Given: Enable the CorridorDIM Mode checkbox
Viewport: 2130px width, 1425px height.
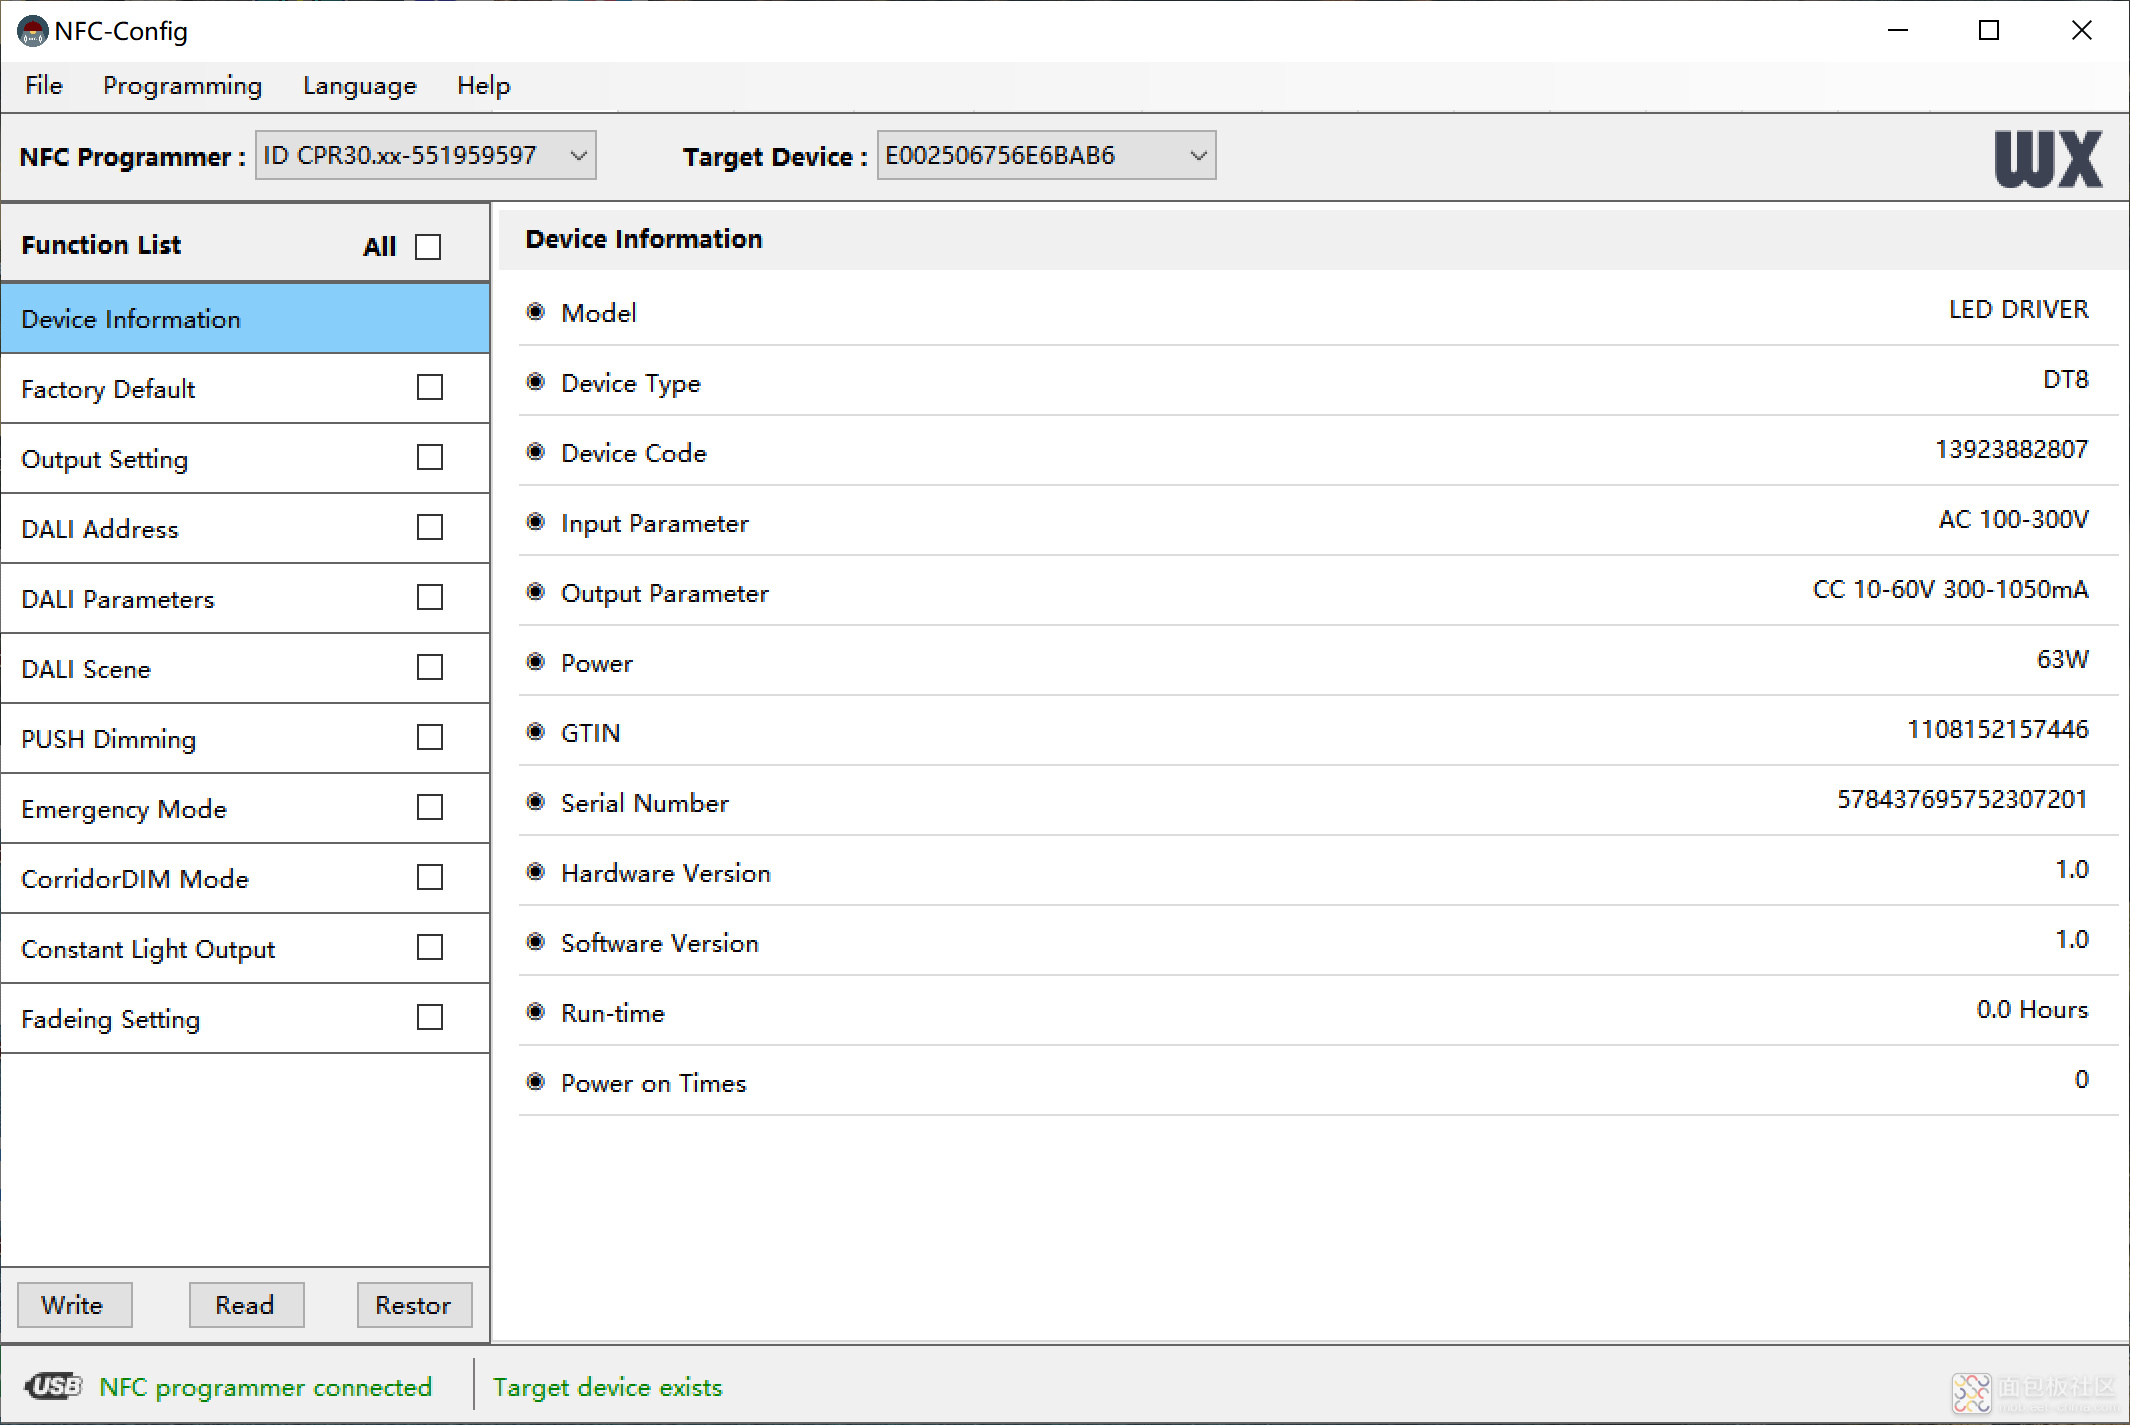Looking at the screenshot, I should [x=430, y=877].
